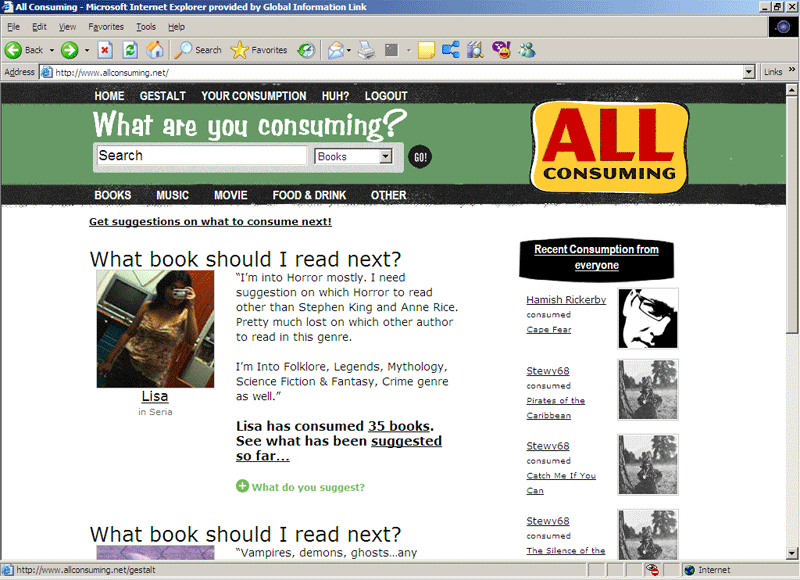Open the Yahoo Messenger smiley icon
This screenshot has height=580, width=800.
(501, 49)
